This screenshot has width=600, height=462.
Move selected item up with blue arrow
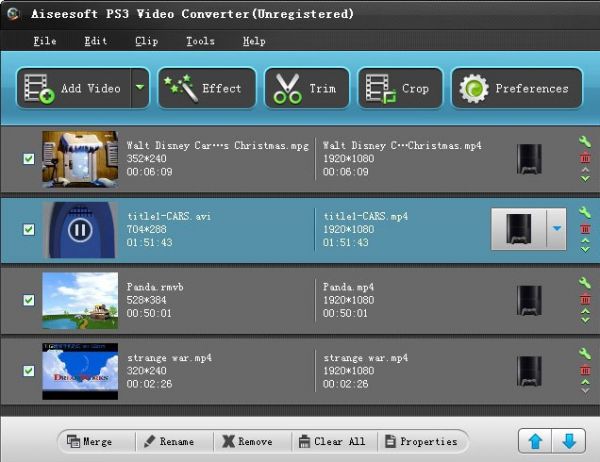535,441
